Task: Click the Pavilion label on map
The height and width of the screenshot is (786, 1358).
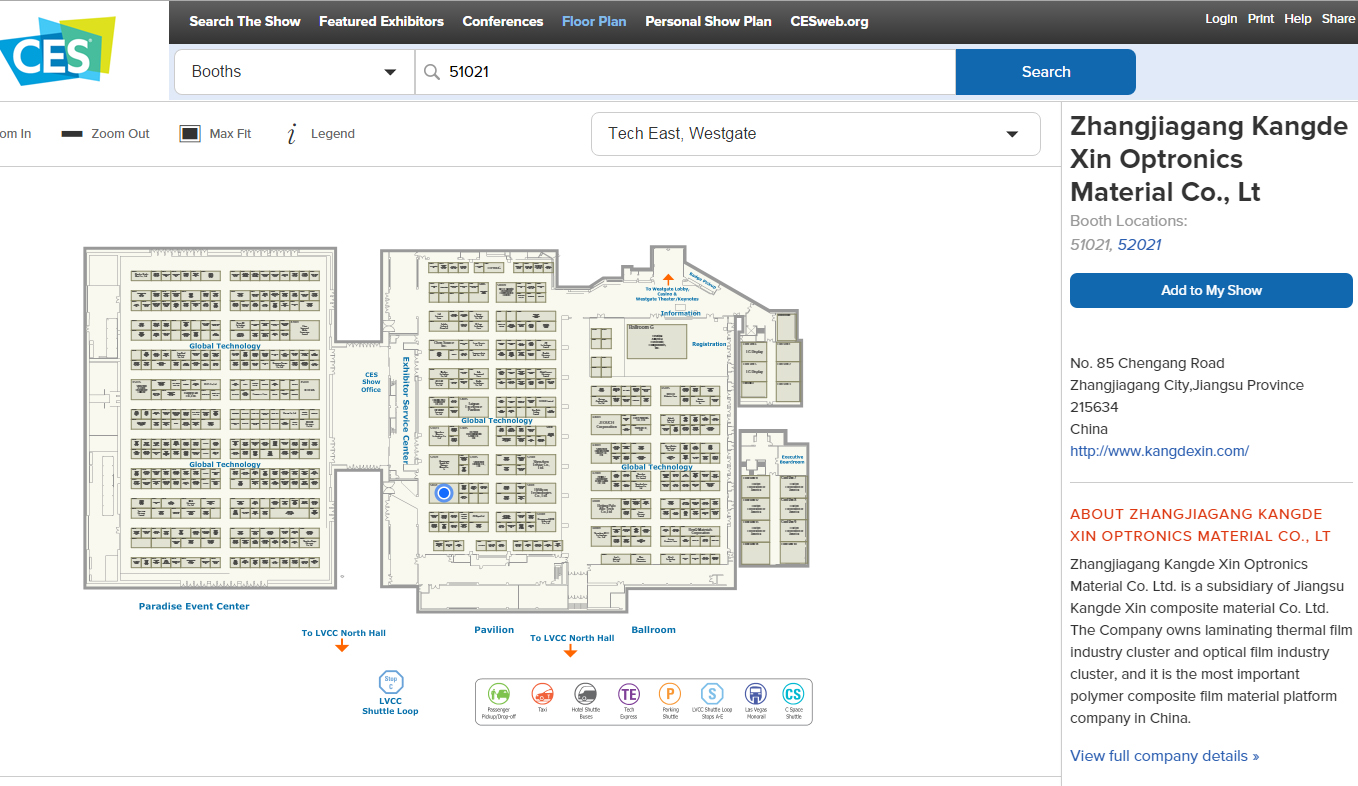Action: [x=494, y=630]
